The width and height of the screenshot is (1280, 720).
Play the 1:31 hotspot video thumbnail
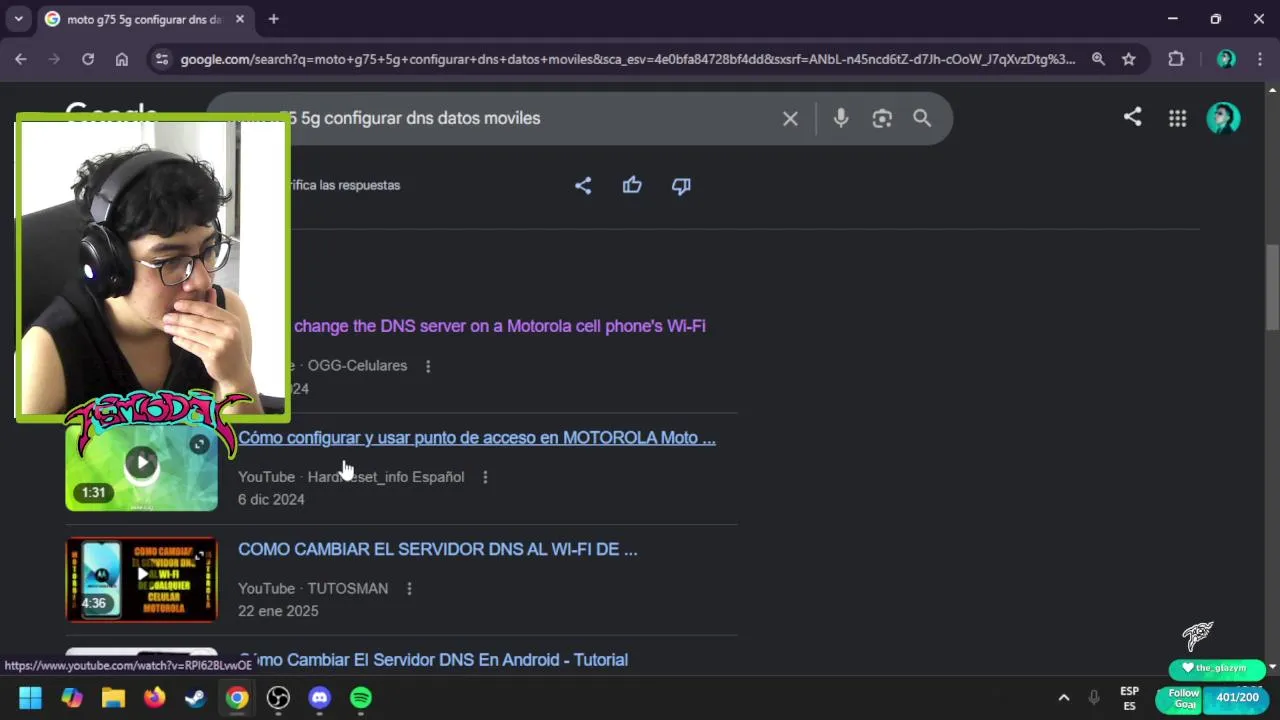point(141,463)
